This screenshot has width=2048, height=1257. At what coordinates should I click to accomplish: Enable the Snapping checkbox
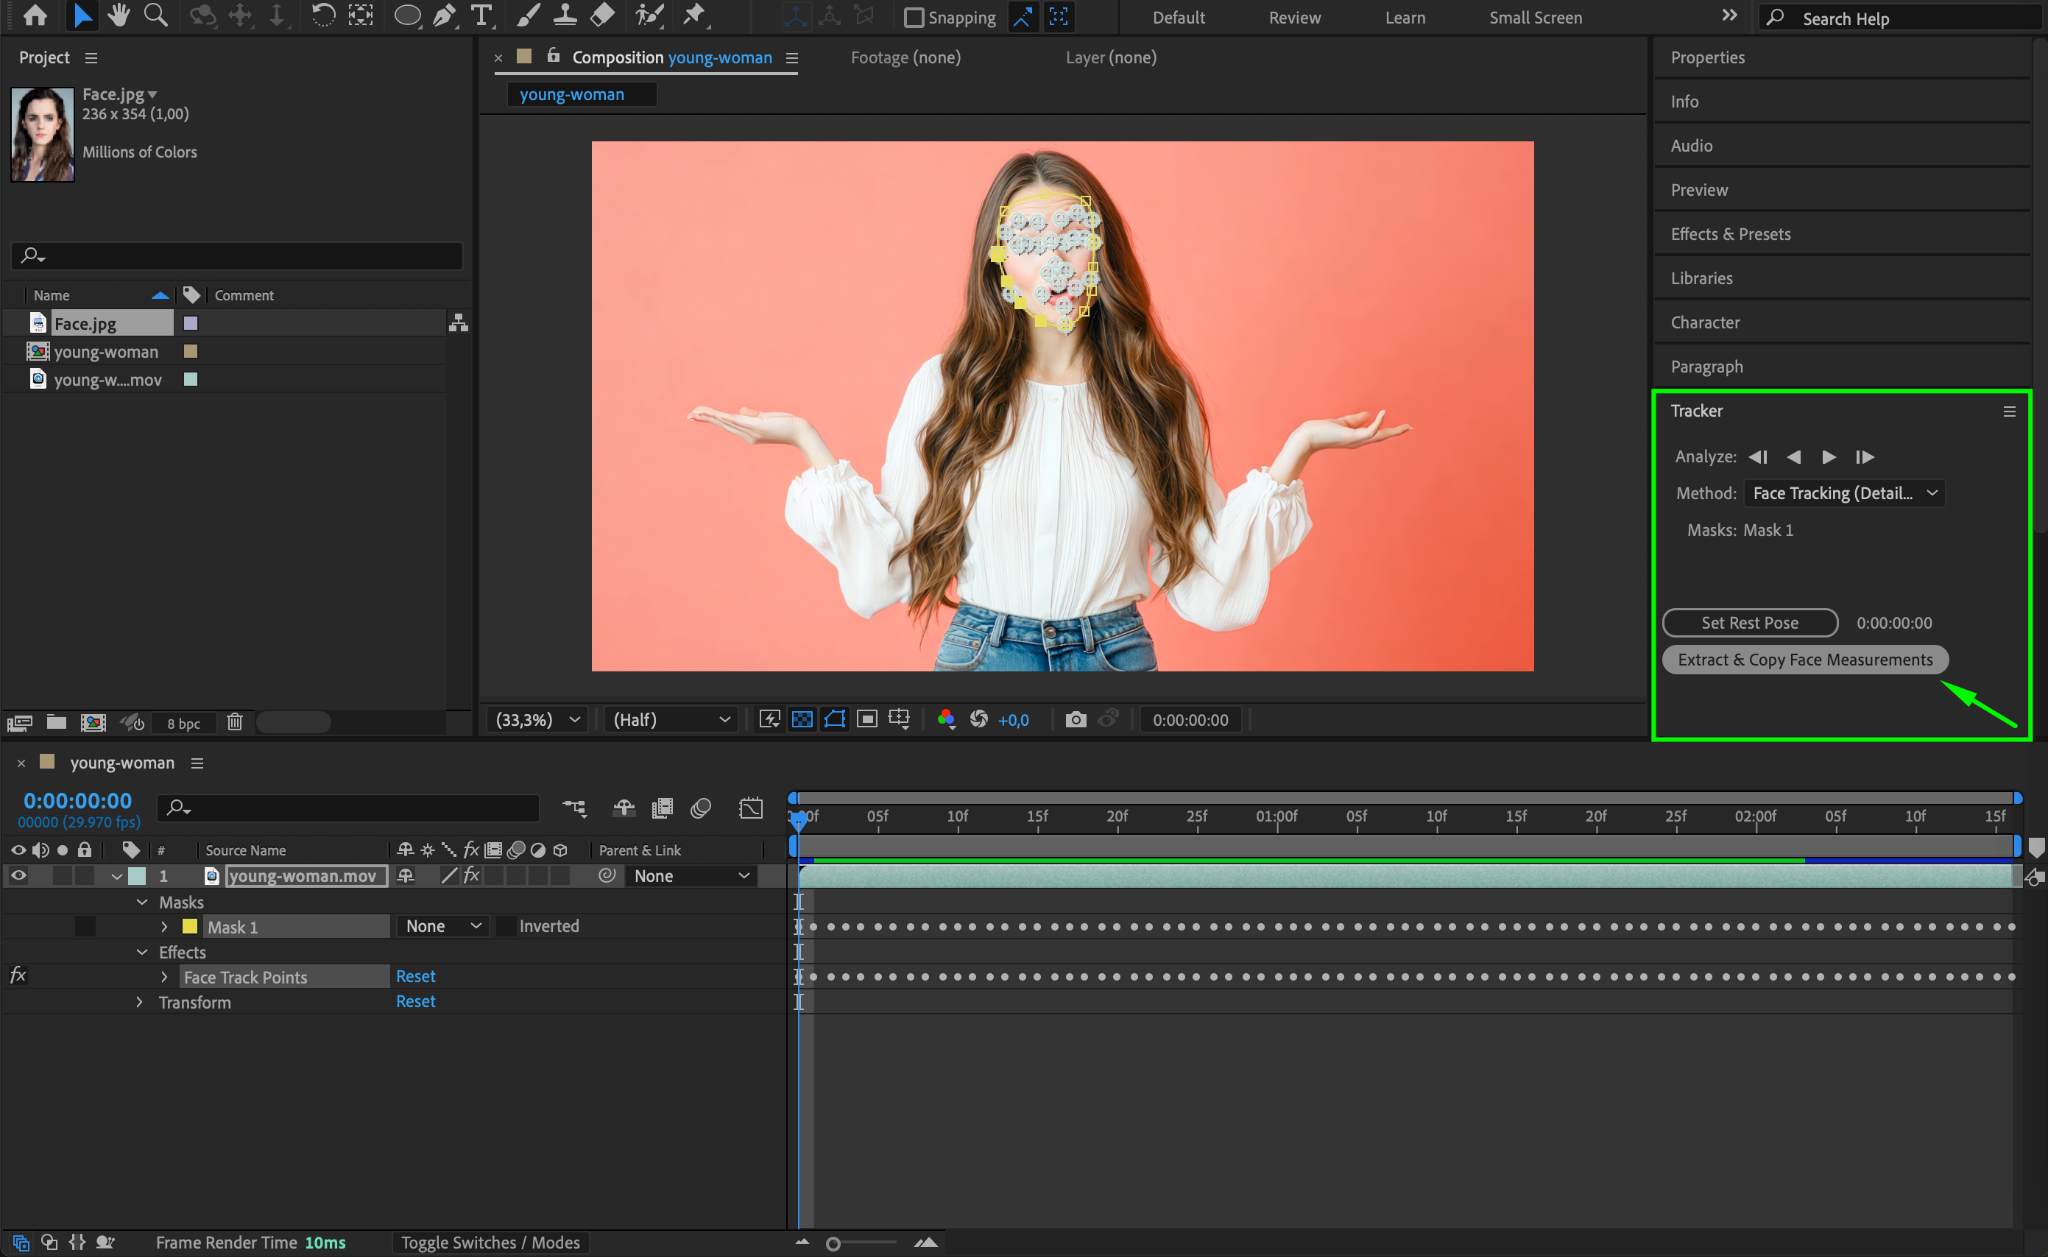coord(913,18)
